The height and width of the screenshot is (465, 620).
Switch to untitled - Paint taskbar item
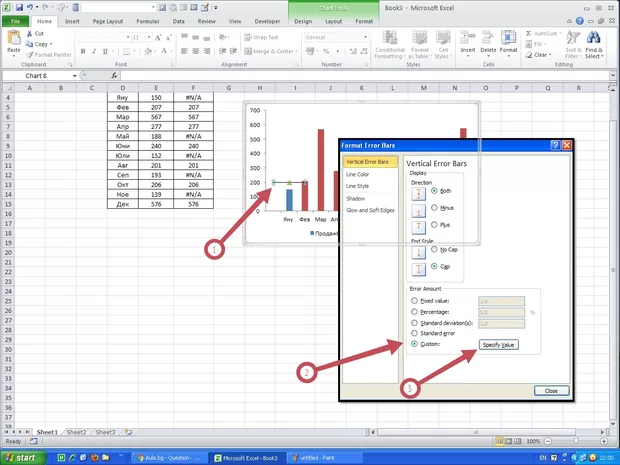324,458
